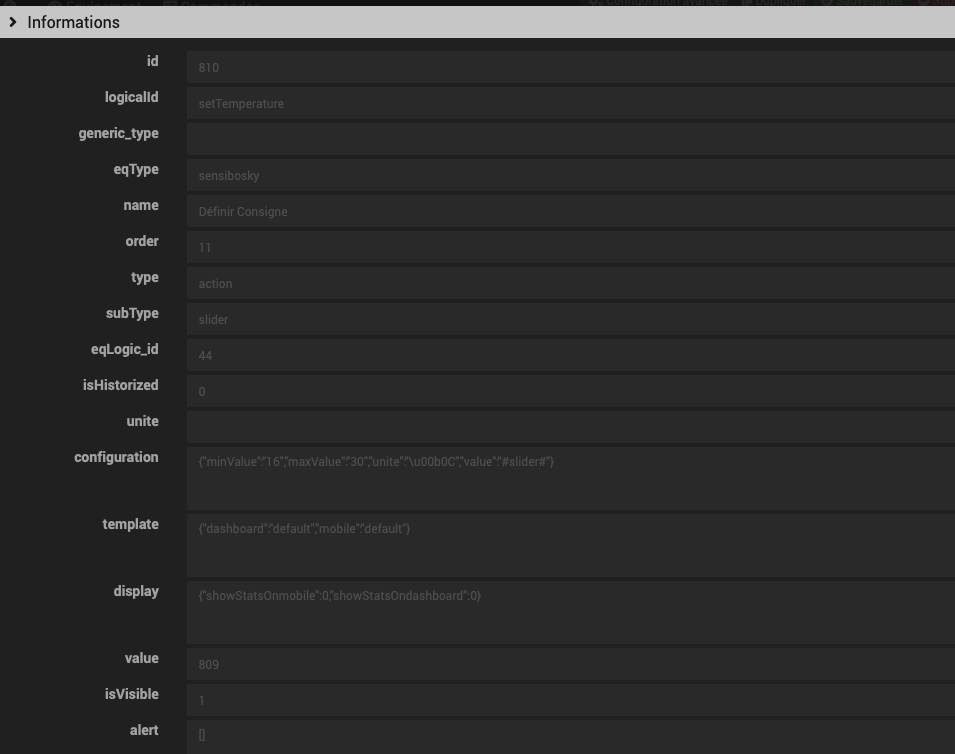Screen dimensions: 955x754
Task: Click the Configuration avancée gear icon
Action: 594,3
